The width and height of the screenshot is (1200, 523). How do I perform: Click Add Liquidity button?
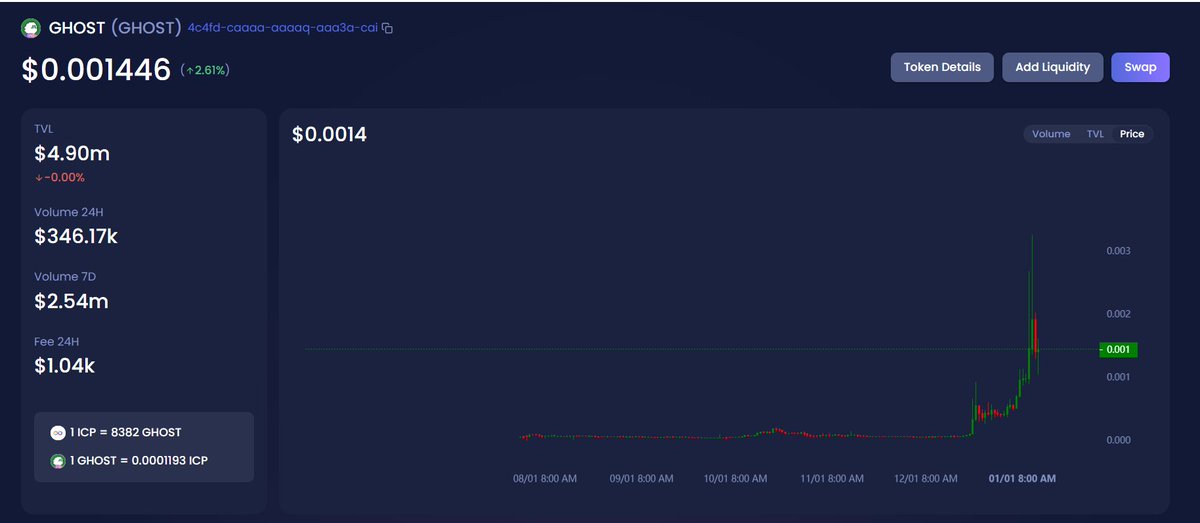(x=1052, y=67)
